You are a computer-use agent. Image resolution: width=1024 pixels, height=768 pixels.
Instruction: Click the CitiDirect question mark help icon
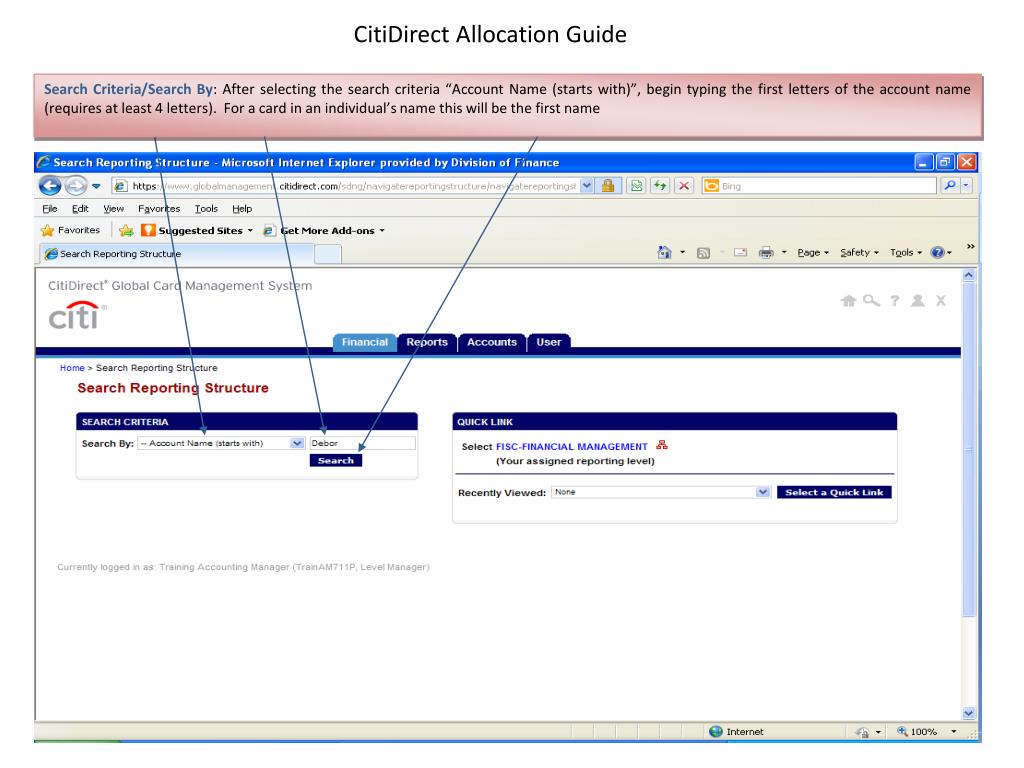point(895,301)
